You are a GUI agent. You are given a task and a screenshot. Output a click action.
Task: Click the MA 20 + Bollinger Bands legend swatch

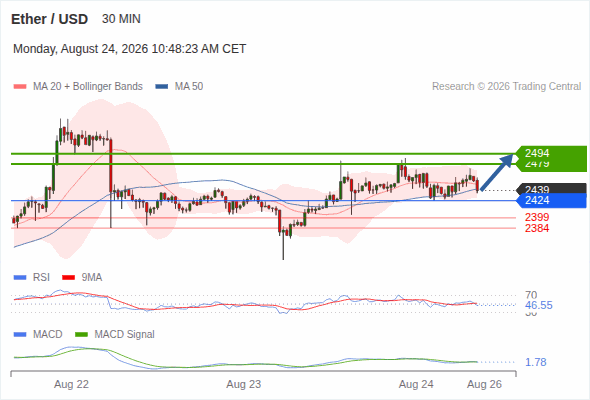20,87
